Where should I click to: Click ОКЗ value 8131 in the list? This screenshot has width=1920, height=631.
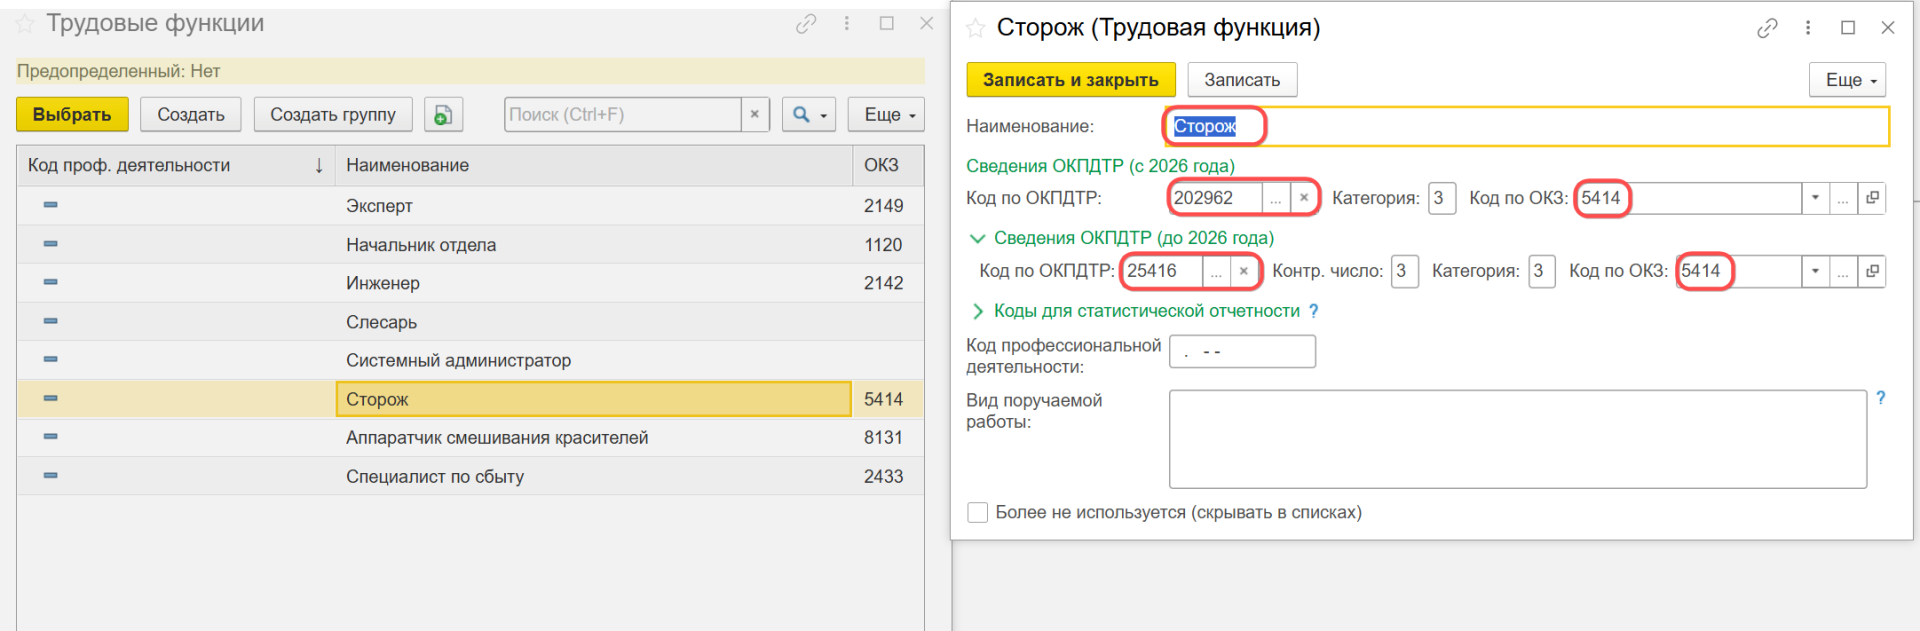[x=883, y=437]
